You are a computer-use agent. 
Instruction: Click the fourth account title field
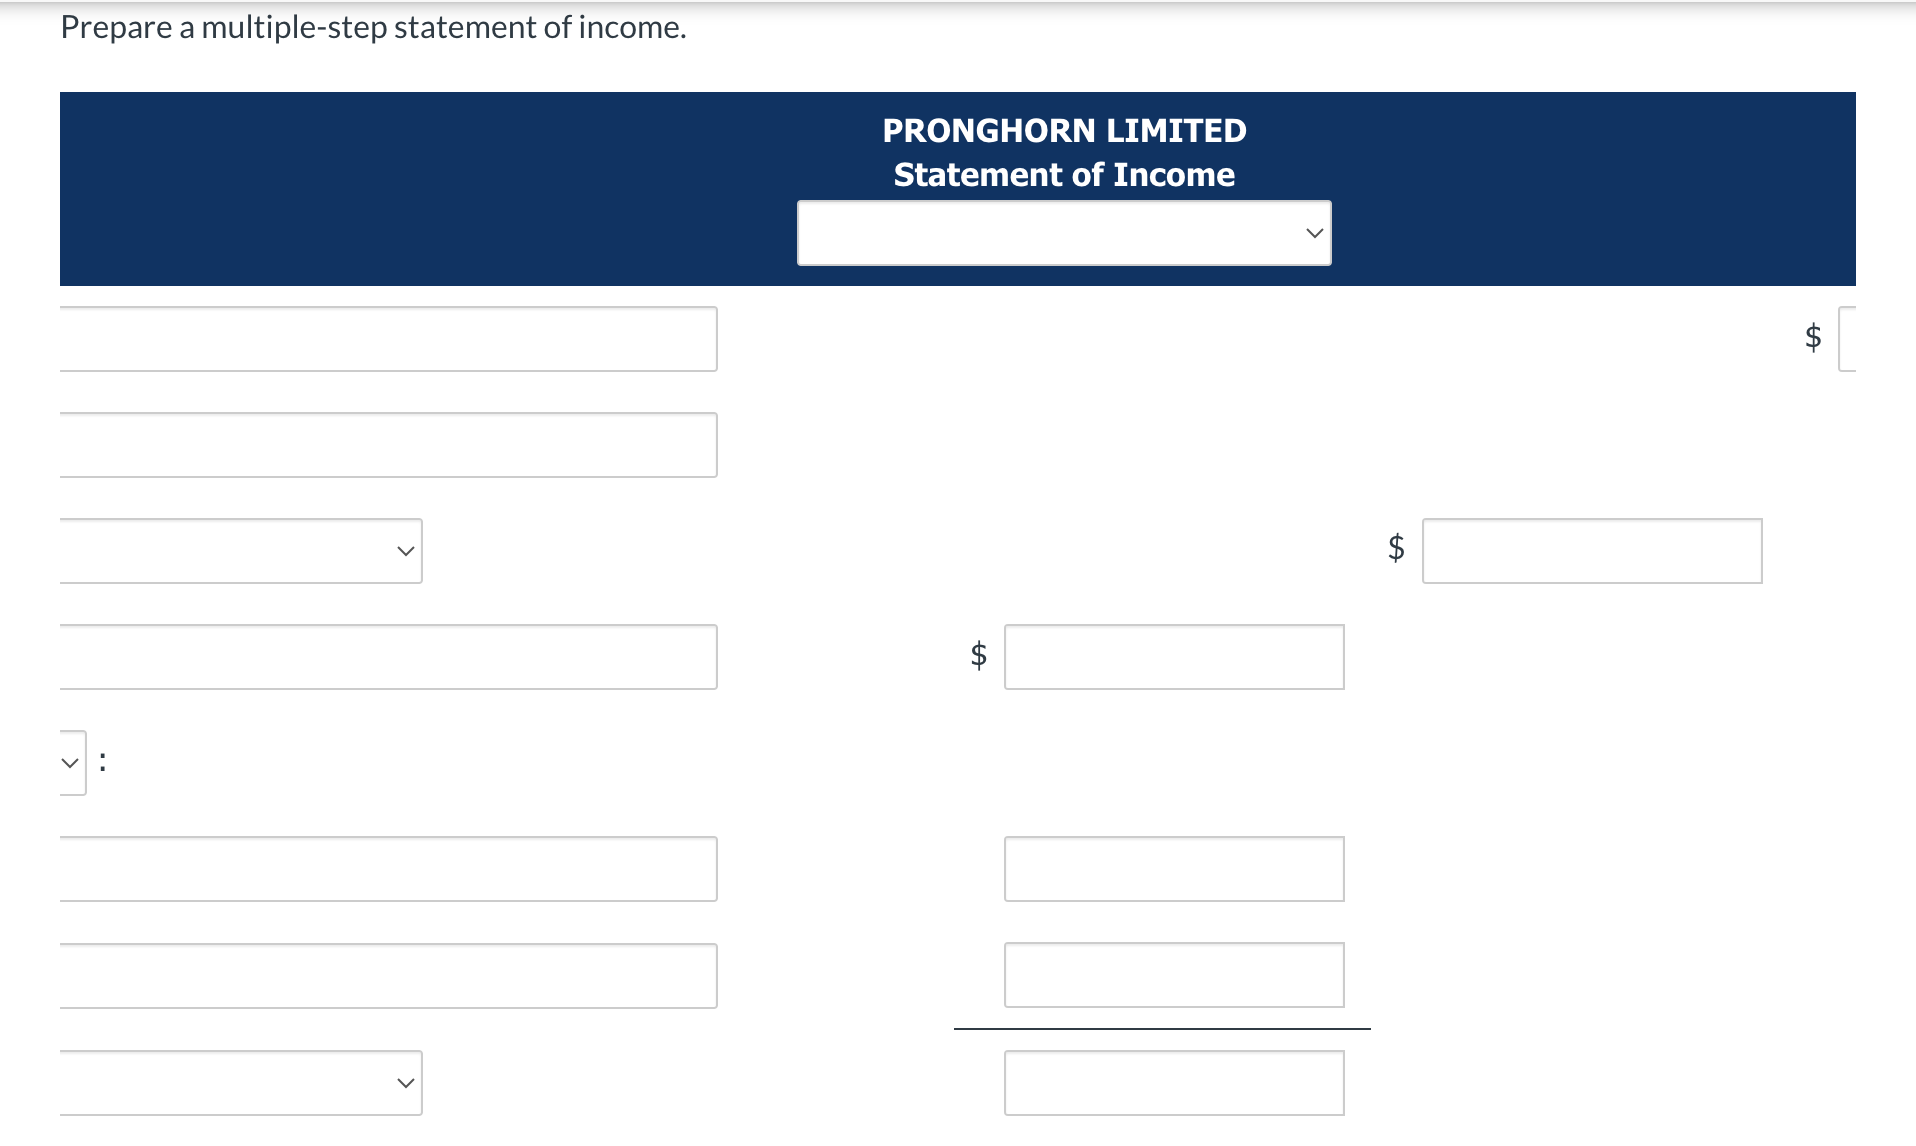pos(388,656)
